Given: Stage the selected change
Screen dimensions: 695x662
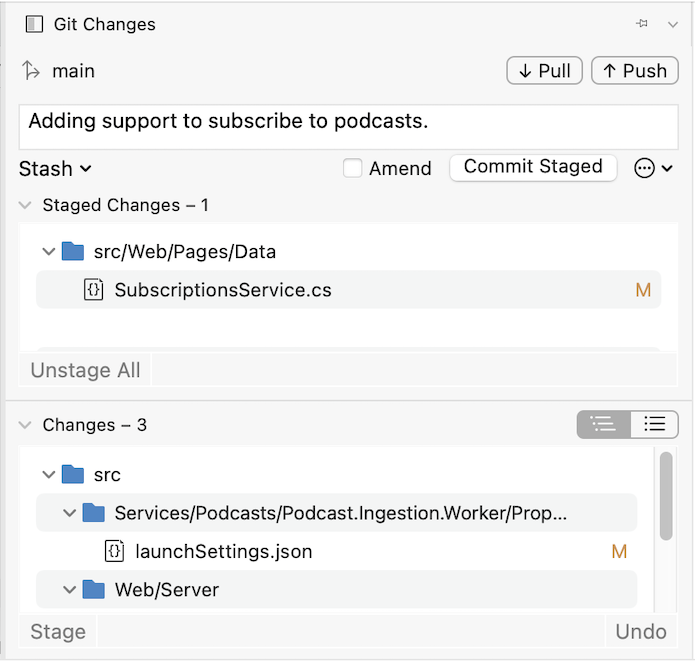Looking at the screenshot, I should point(58,631).
